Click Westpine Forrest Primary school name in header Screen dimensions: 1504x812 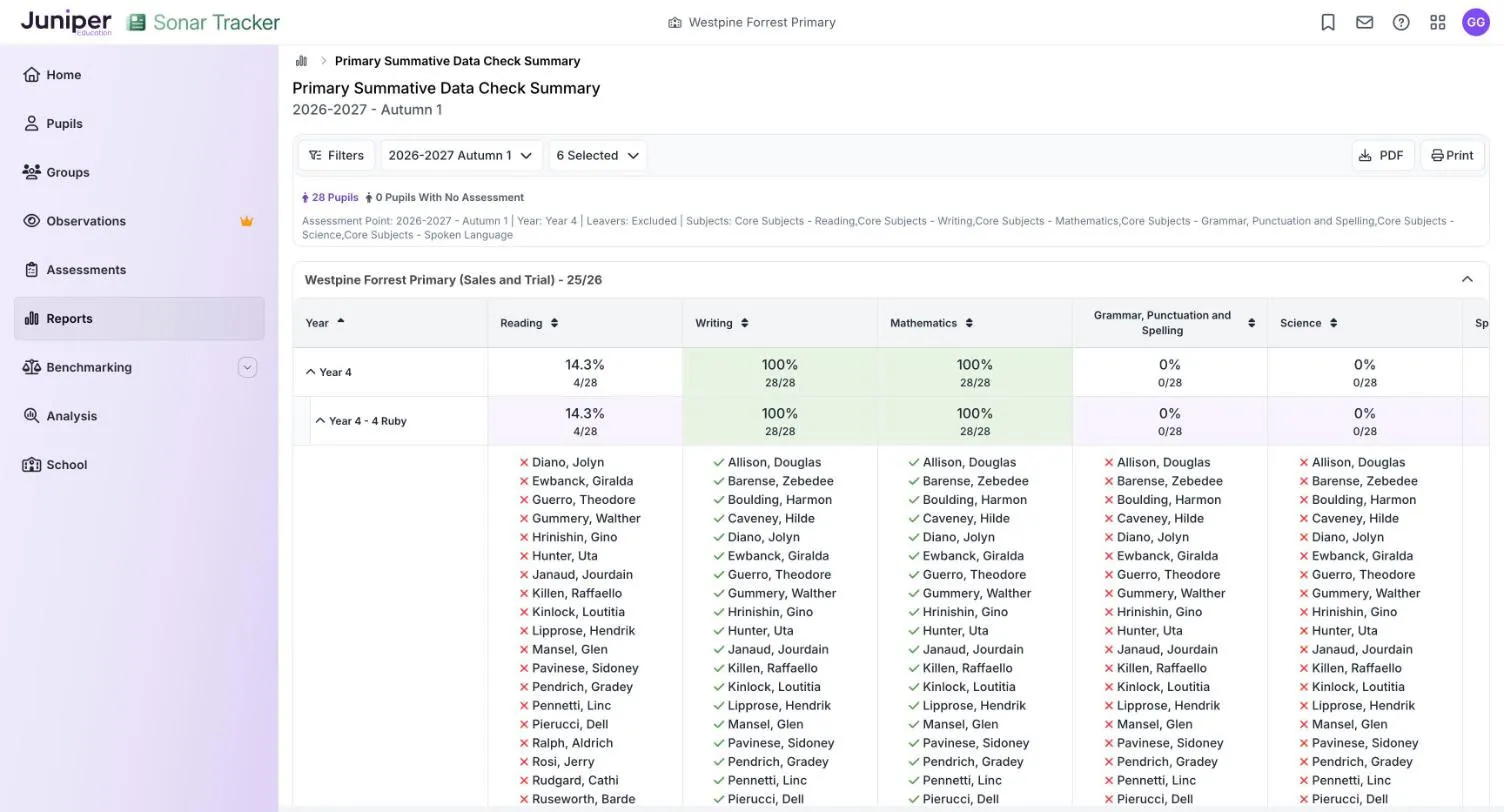pos(762,22)
